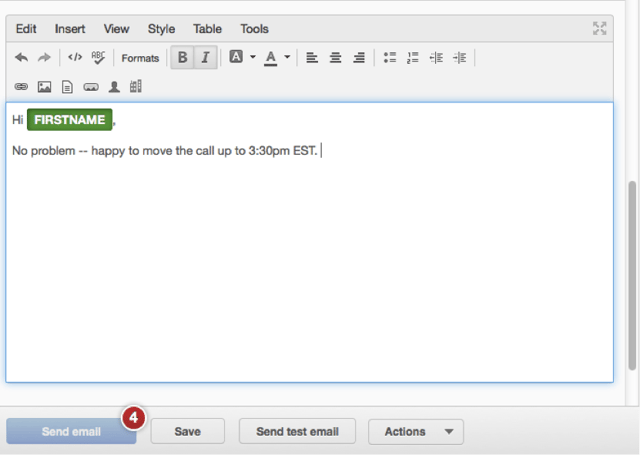Open the Insert menu

(70, 29)
